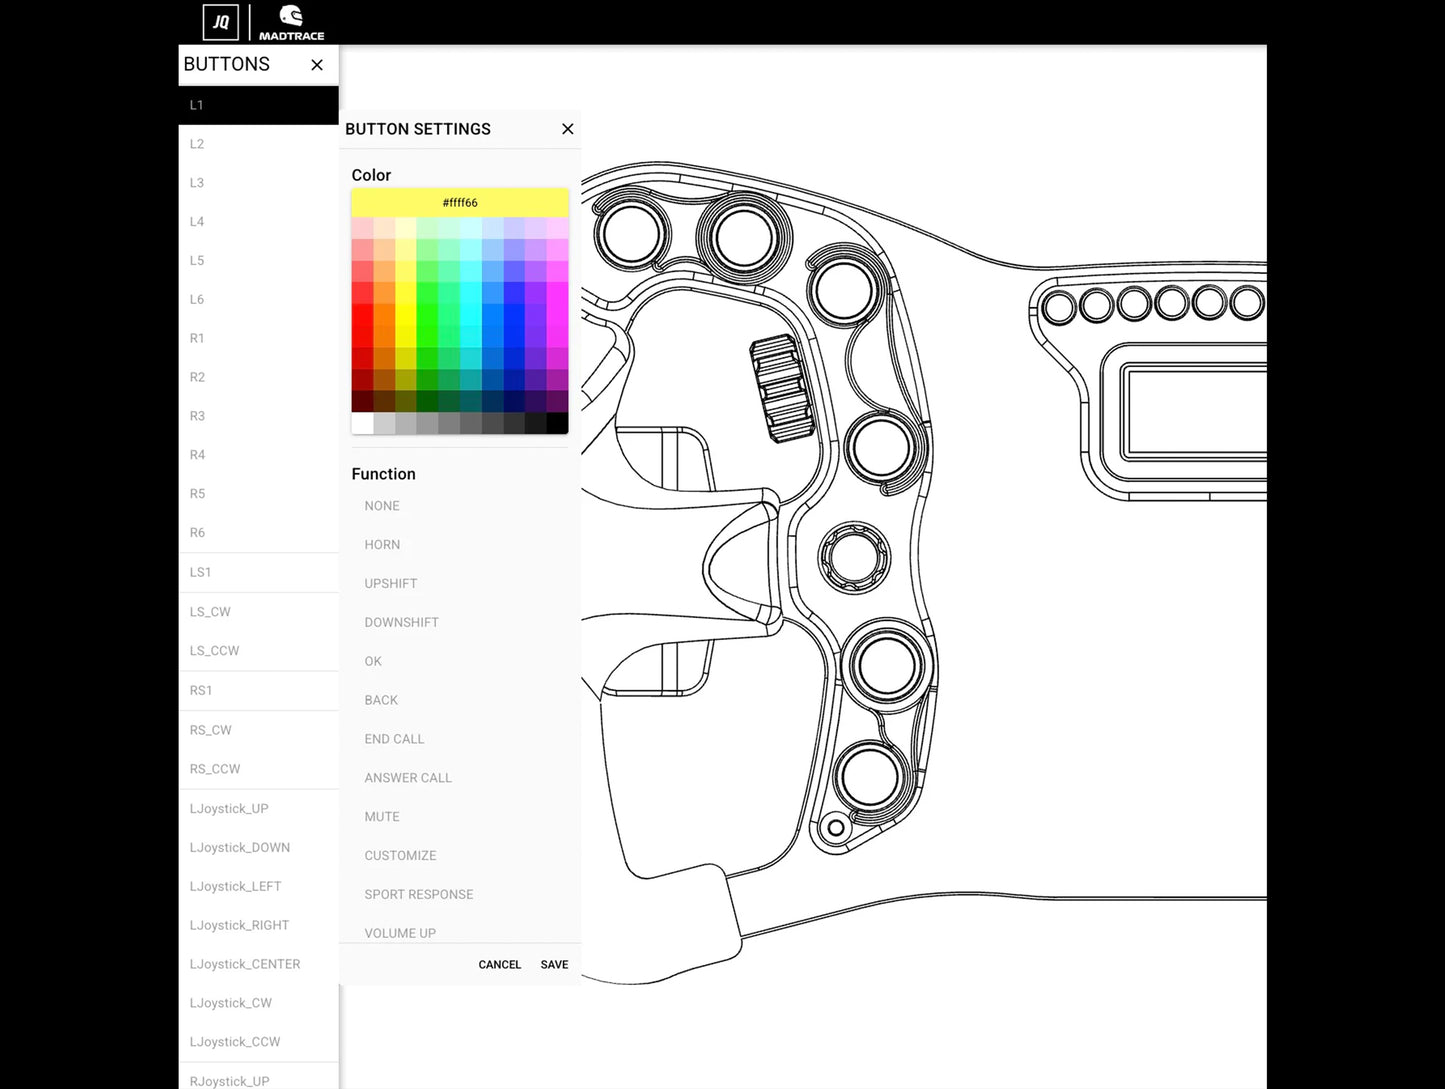This screenshot has height=1089, width=1445.
Task: Close the BUTTONS panel
Action: [x=316, y=64]
